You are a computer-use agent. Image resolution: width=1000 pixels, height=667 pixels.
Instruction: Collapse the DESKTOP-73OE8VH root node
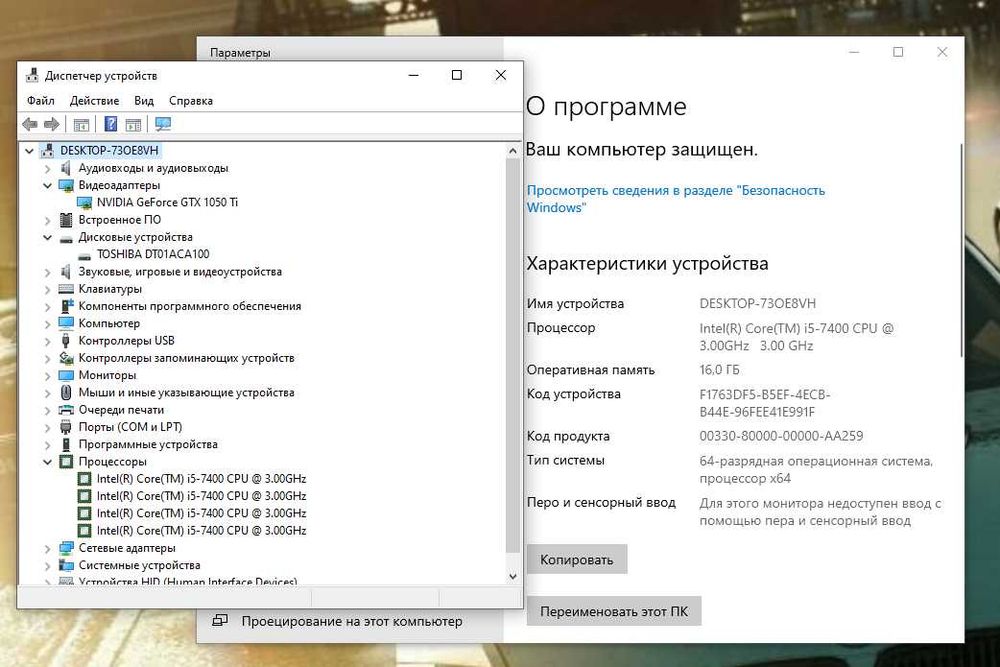click(29, 151)
